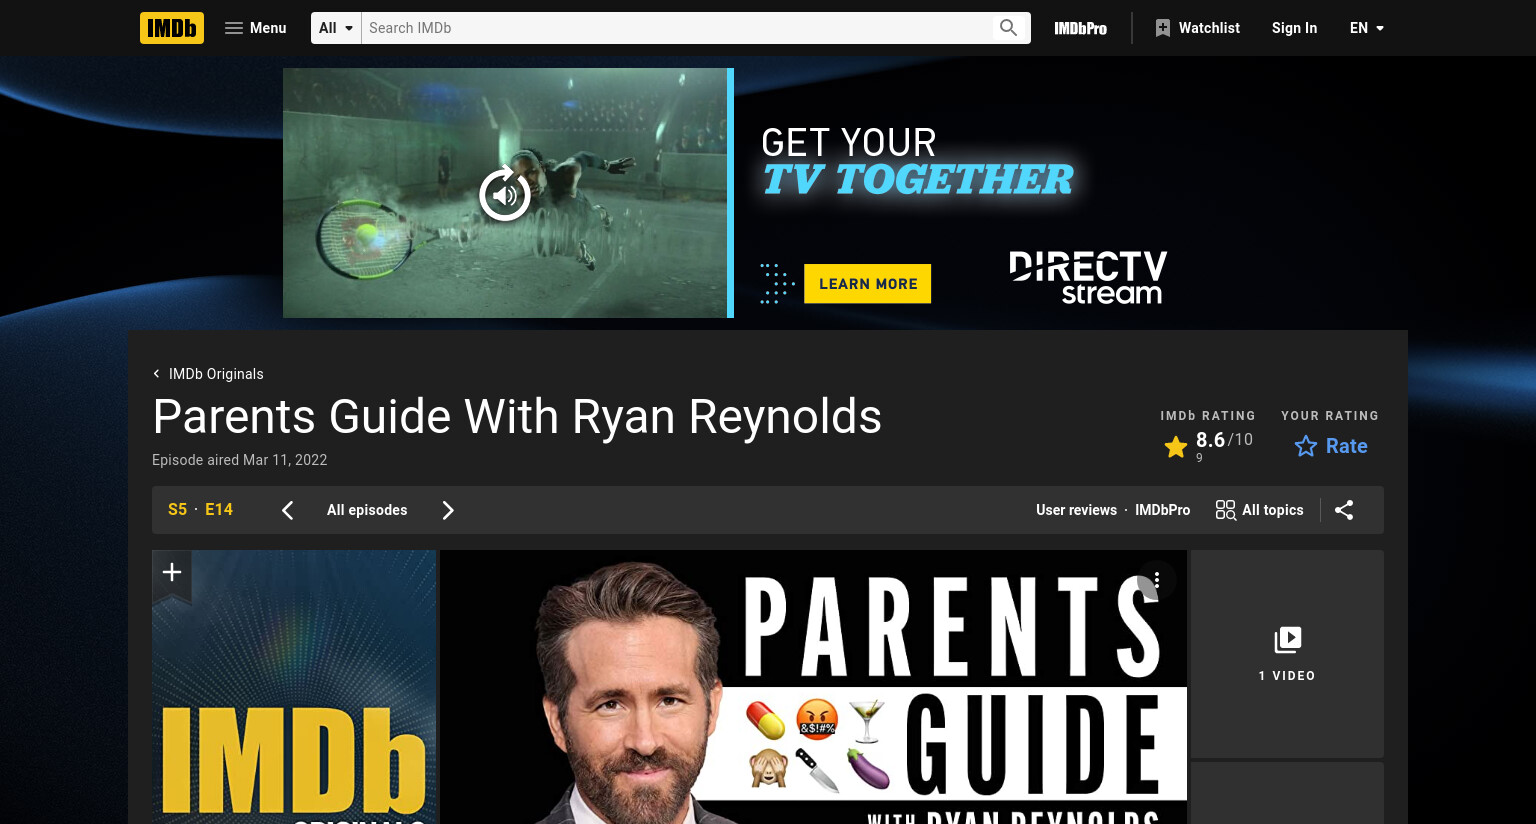Go back to IMDb Originals
Viewport: 1536px width, 824px height.
pyautogui.click(x=208, y=374)
